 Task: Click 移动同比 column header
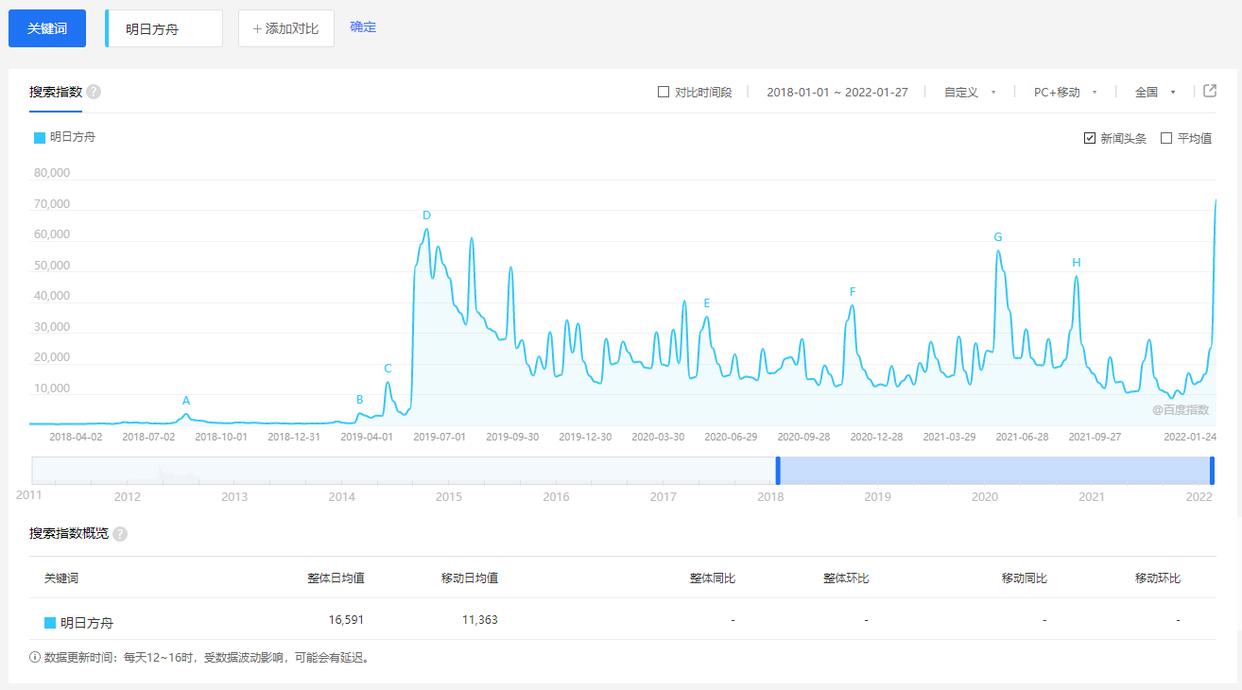coord(1025,578)
